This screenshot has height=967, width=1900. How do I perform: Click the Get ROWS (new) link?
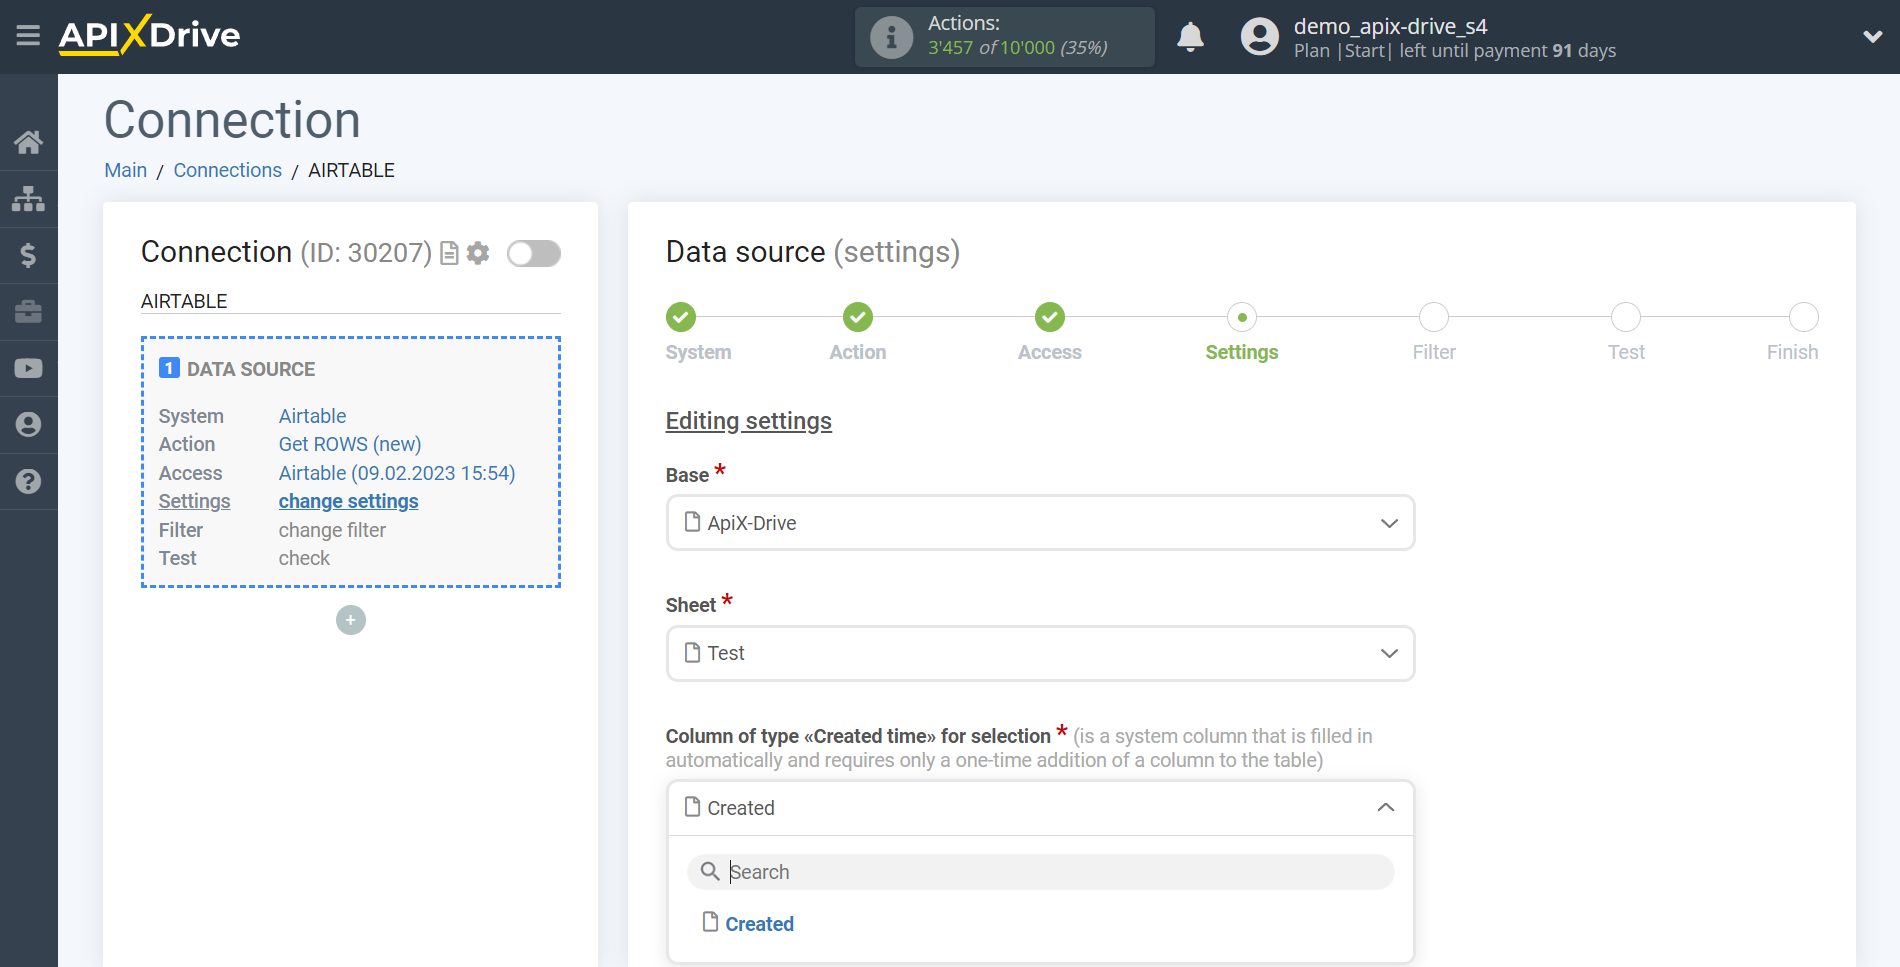[x=350, y=444]
